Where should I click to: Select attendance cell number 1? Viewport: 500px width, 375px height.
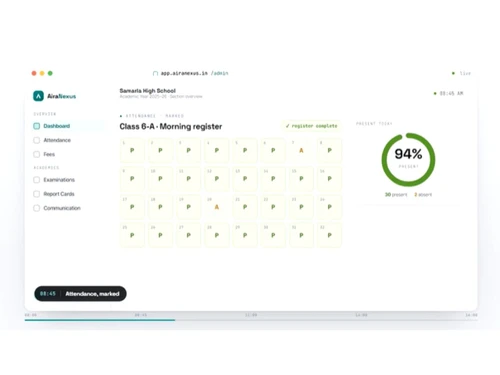coord(132,150)
